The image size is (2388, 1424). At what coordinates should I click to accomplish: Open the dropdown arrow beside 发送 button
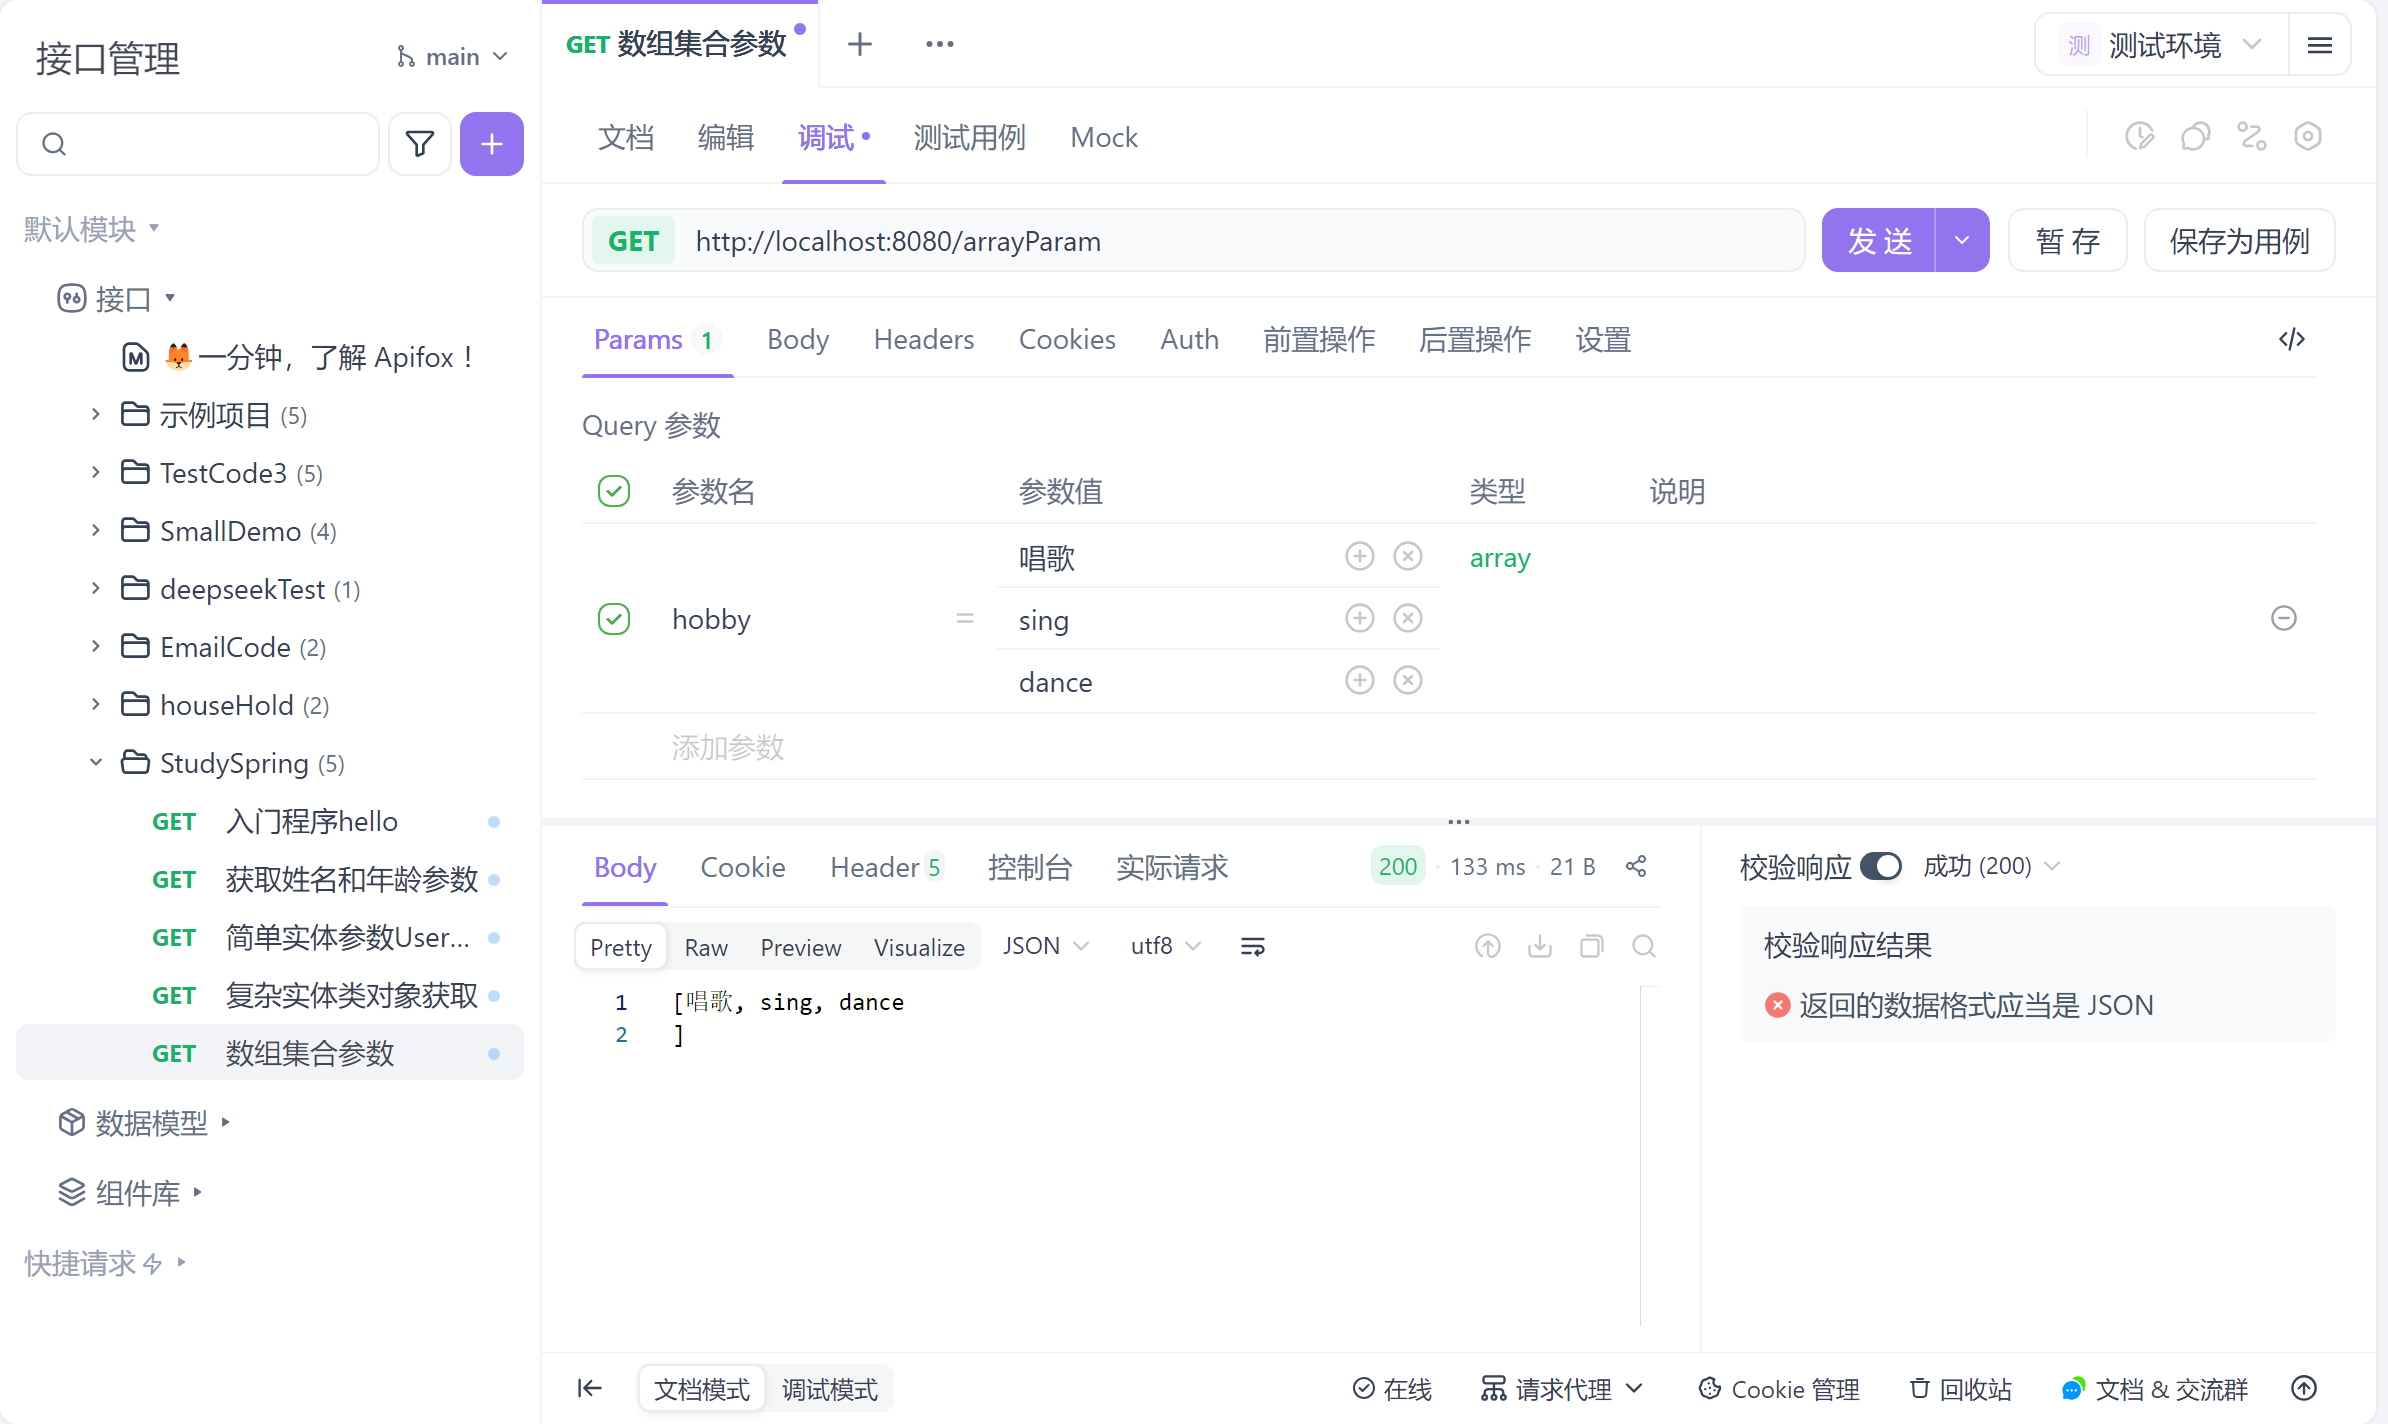1962,241
